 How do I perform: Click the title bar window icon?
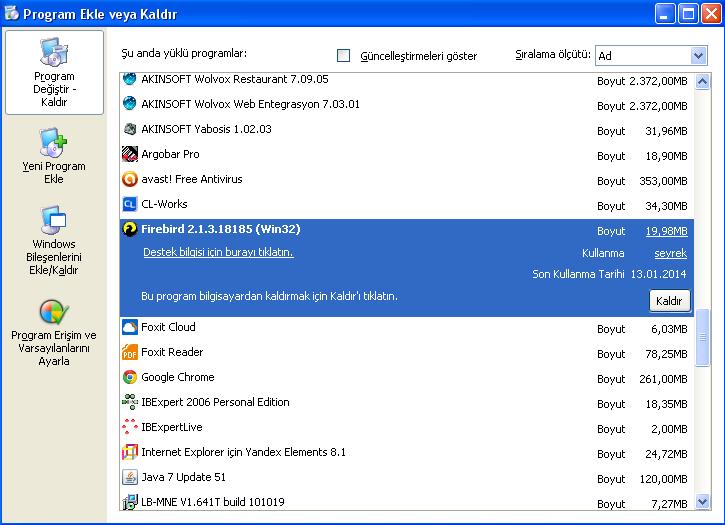(11, 13)
